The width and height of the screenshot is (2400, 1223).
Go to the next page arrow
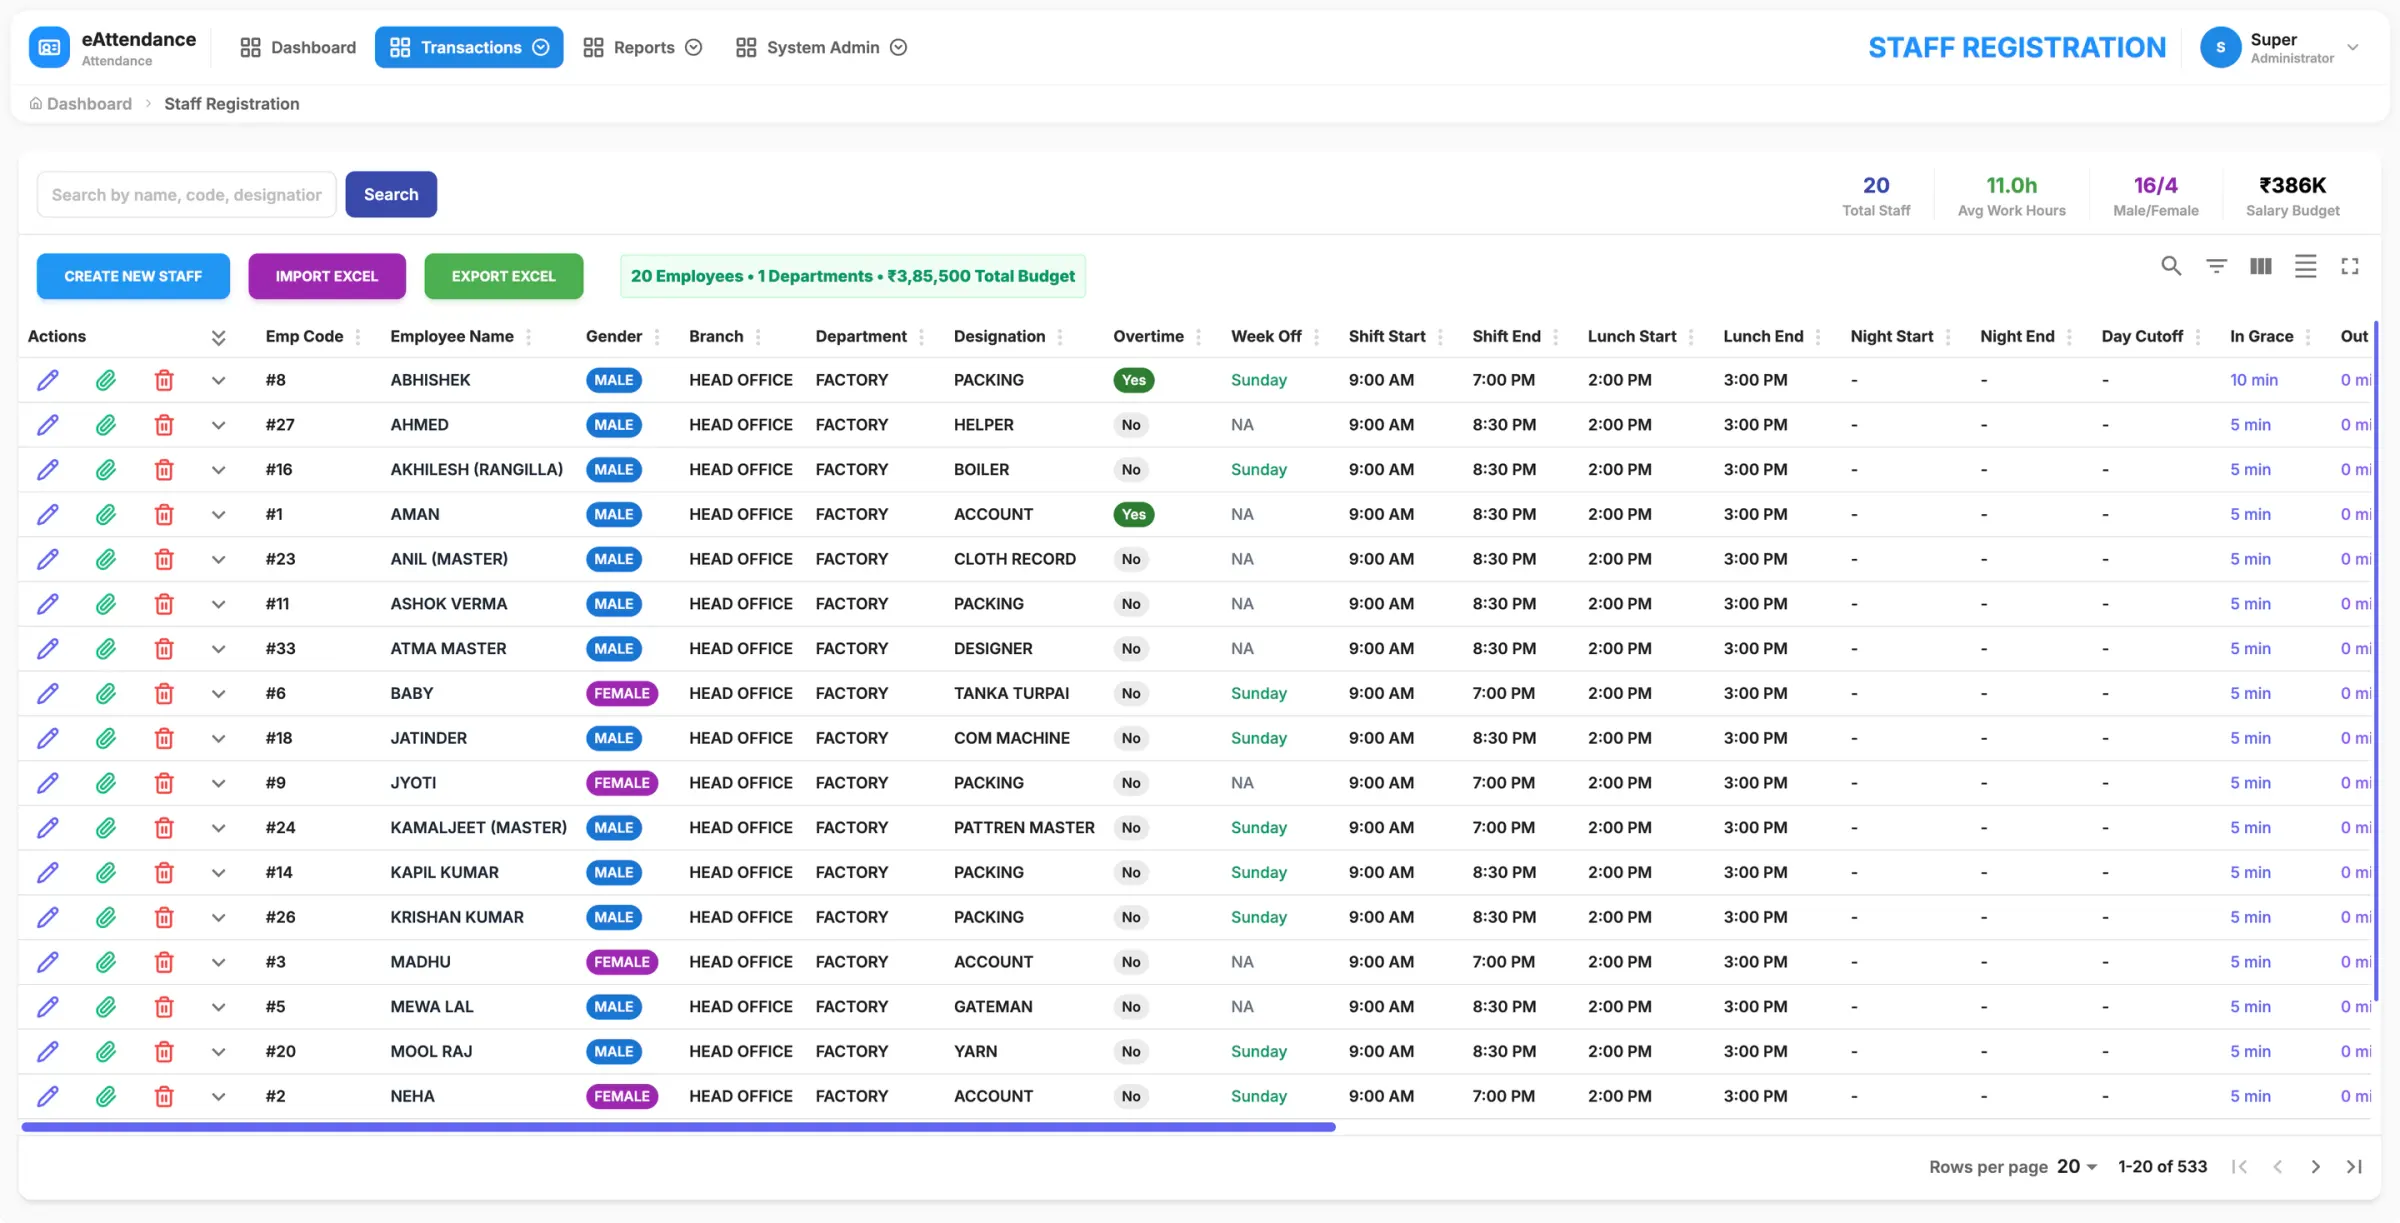[2316, 1166]
